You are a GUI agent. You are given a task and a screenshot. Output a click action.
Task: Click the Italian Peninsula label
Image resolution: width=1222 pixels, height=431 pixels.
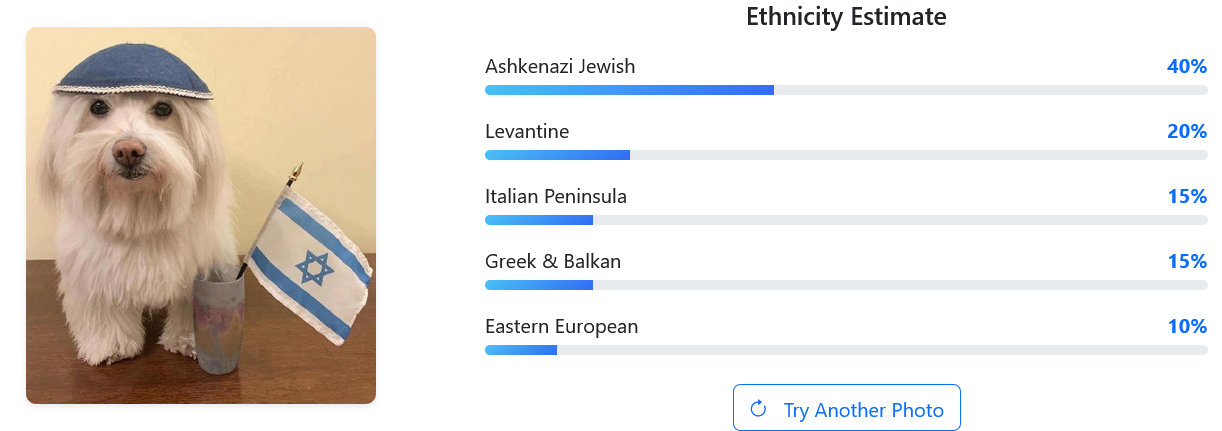tap(556, 197)
